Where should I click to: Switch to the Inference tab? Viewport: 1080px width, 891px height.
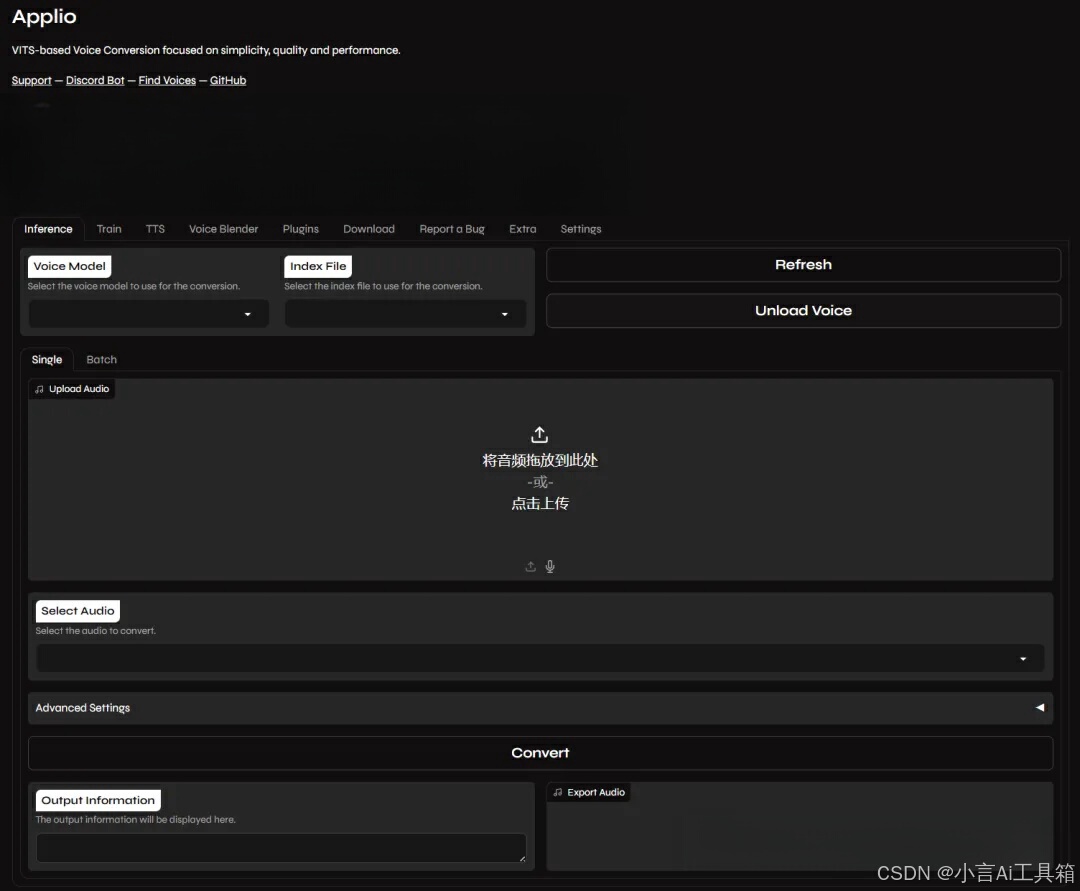click(x=48, y=229)
